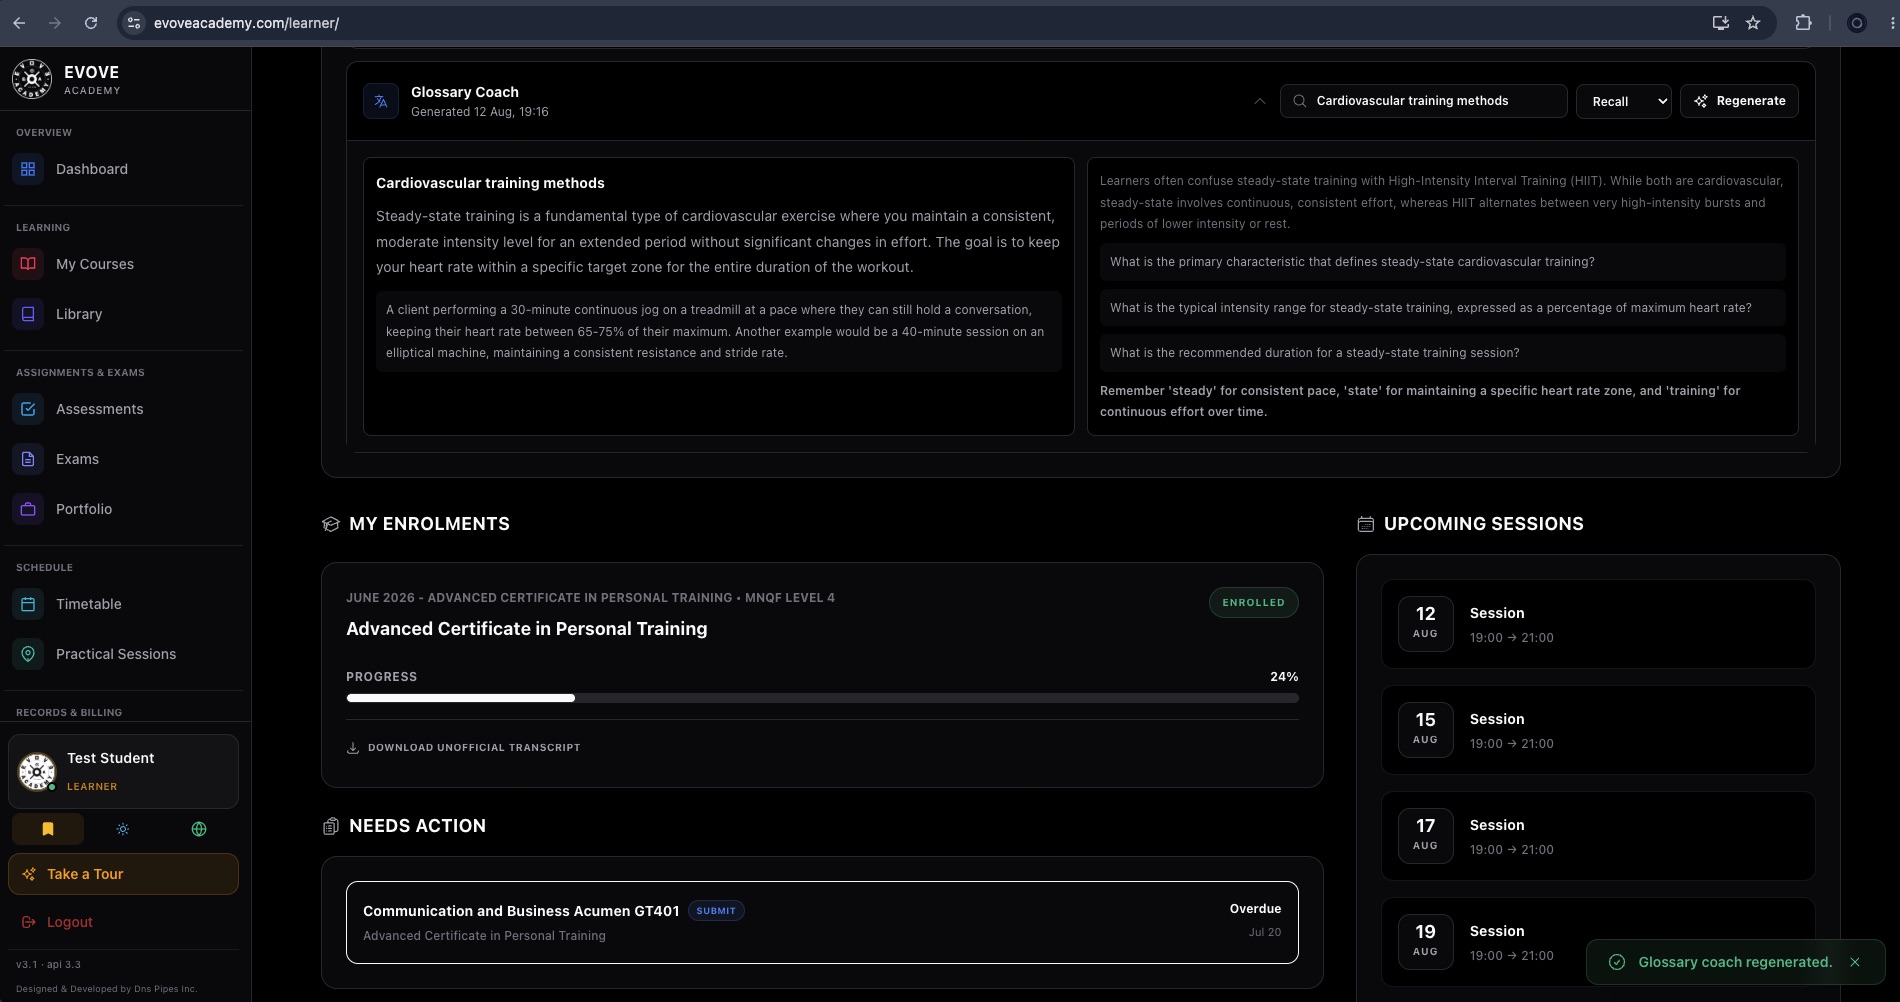
Task: Open the Recall mode dropdown
Action: click(x=1623, y=101)
